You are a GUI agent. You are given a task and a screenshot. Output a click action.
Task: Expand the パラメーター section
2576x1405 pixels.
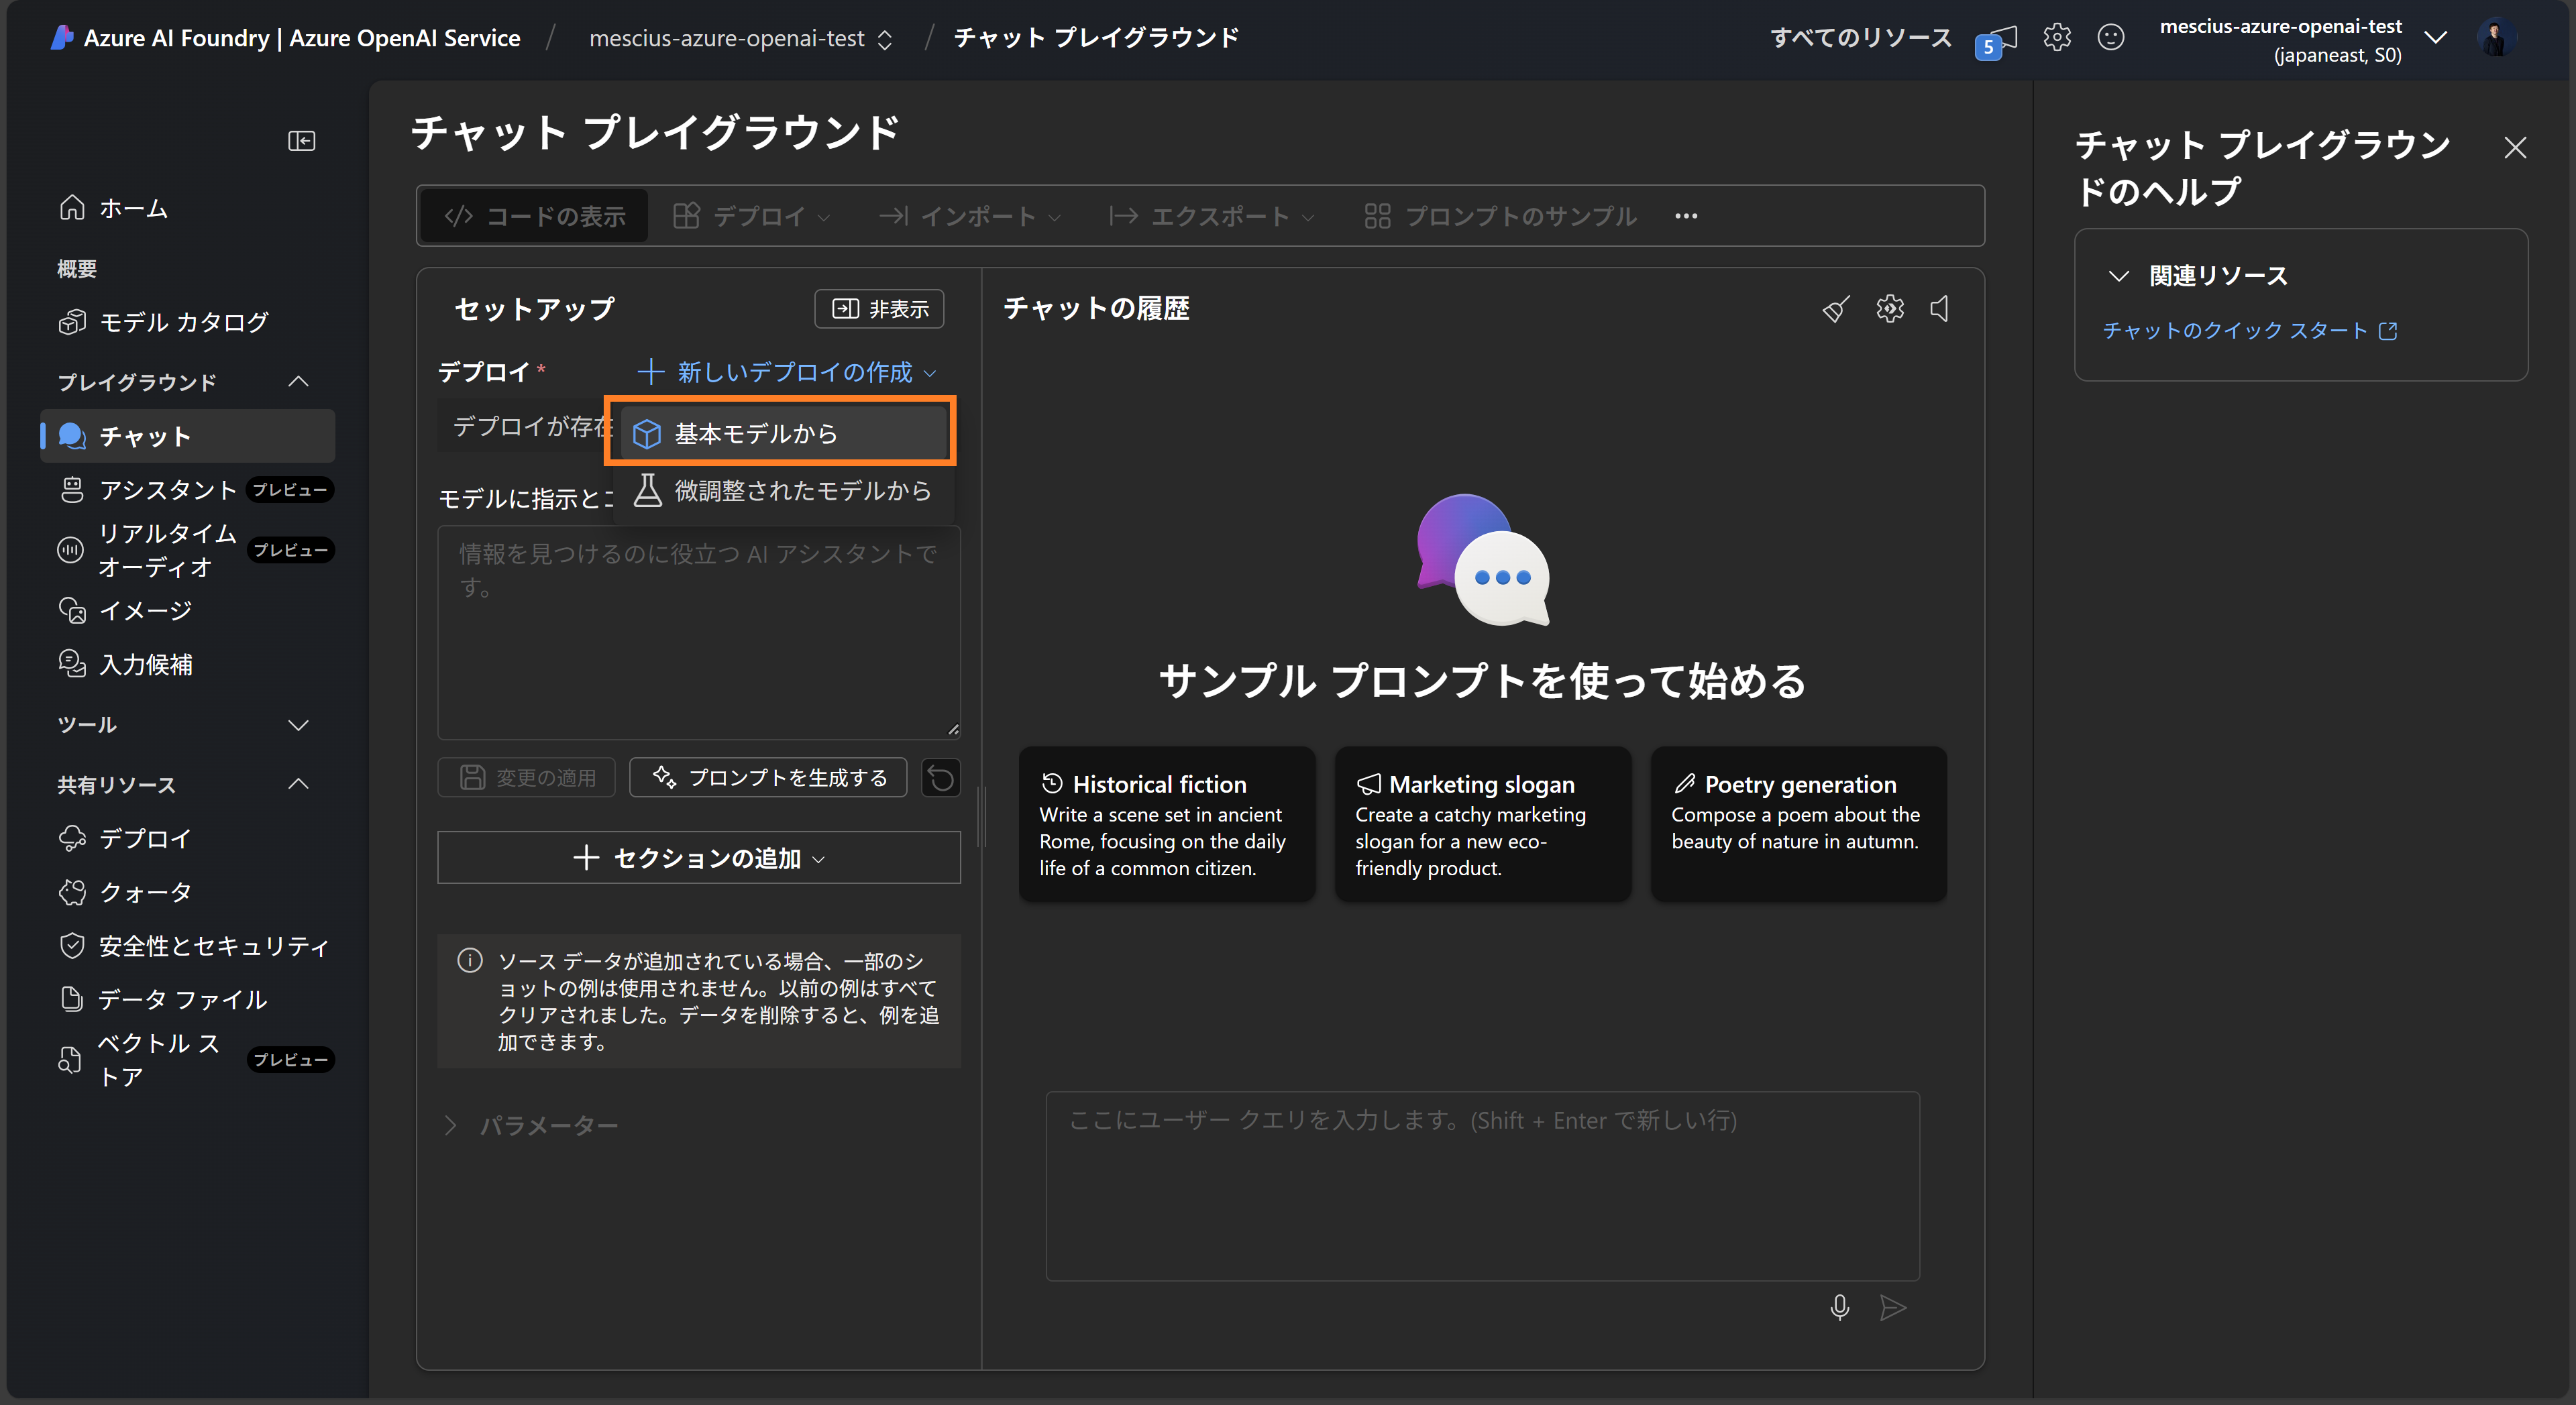click(x=530, y=1126)
